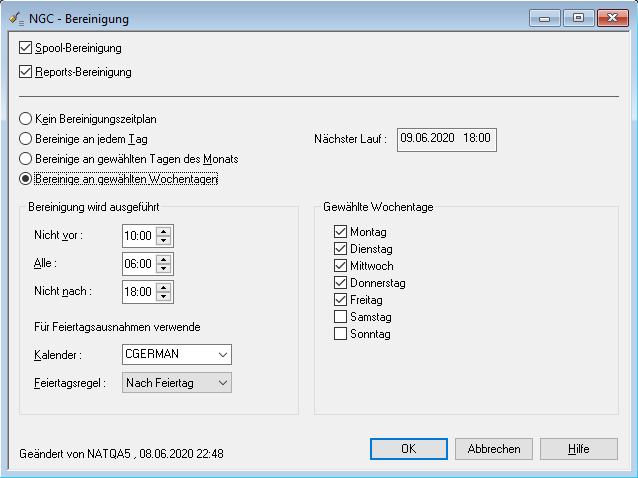Minimize the NGC - Bereinigung window

544,18
